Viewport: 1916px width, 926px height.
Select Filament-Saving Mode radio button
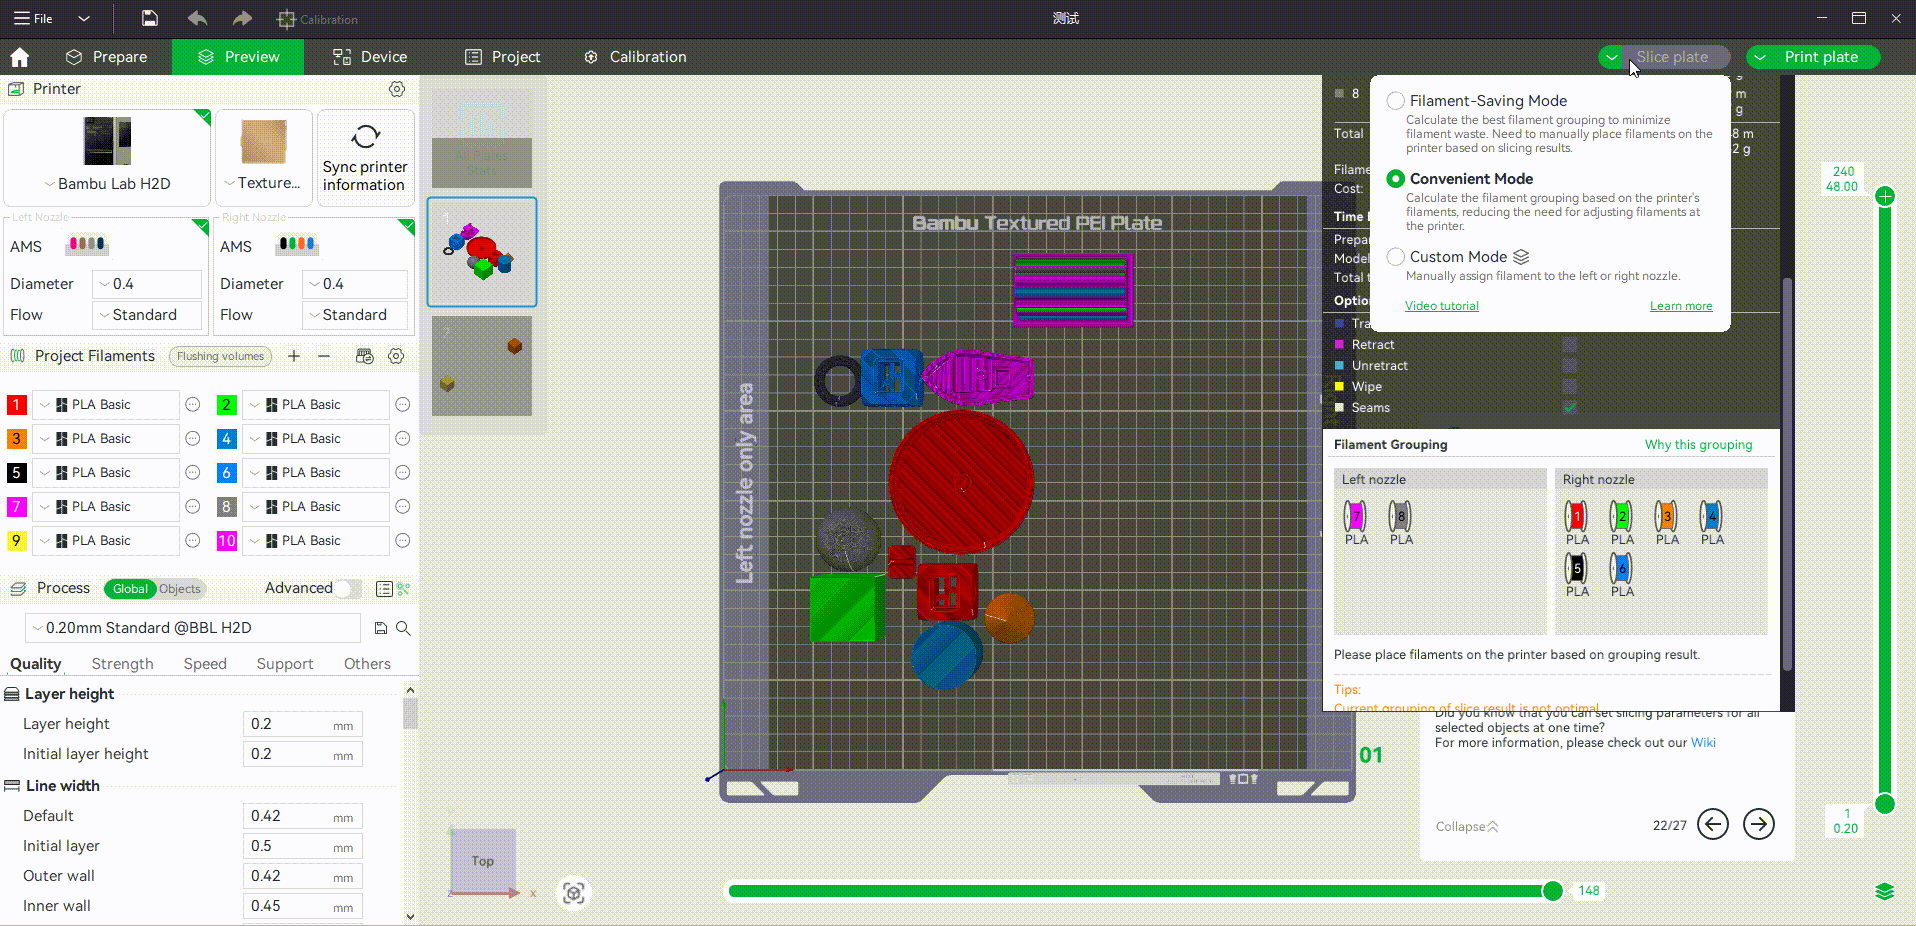(1395, 101)
